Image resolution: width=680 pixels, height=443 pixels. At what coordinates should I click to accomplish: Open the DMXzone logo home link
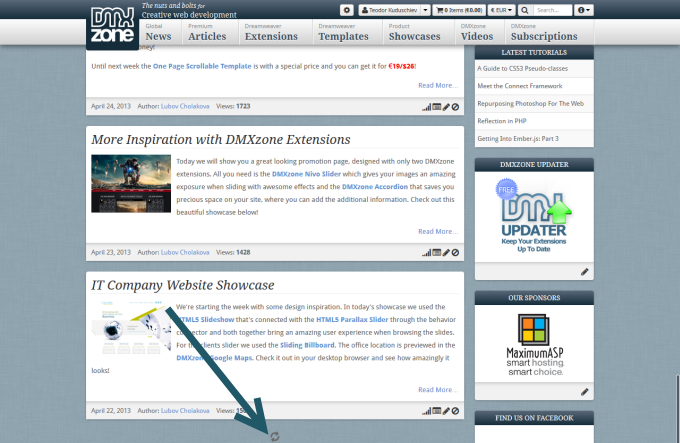(x=112, y=25)
